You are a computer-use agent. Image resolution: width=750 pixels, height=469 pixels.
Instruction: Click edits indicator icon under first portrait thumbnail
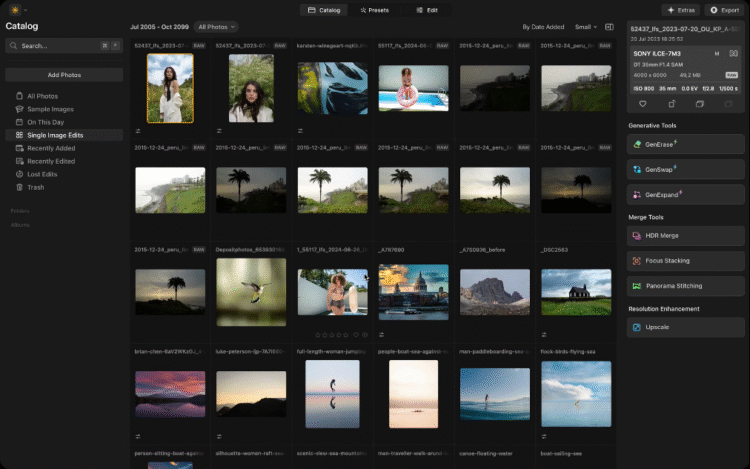(x=138, y=131)
